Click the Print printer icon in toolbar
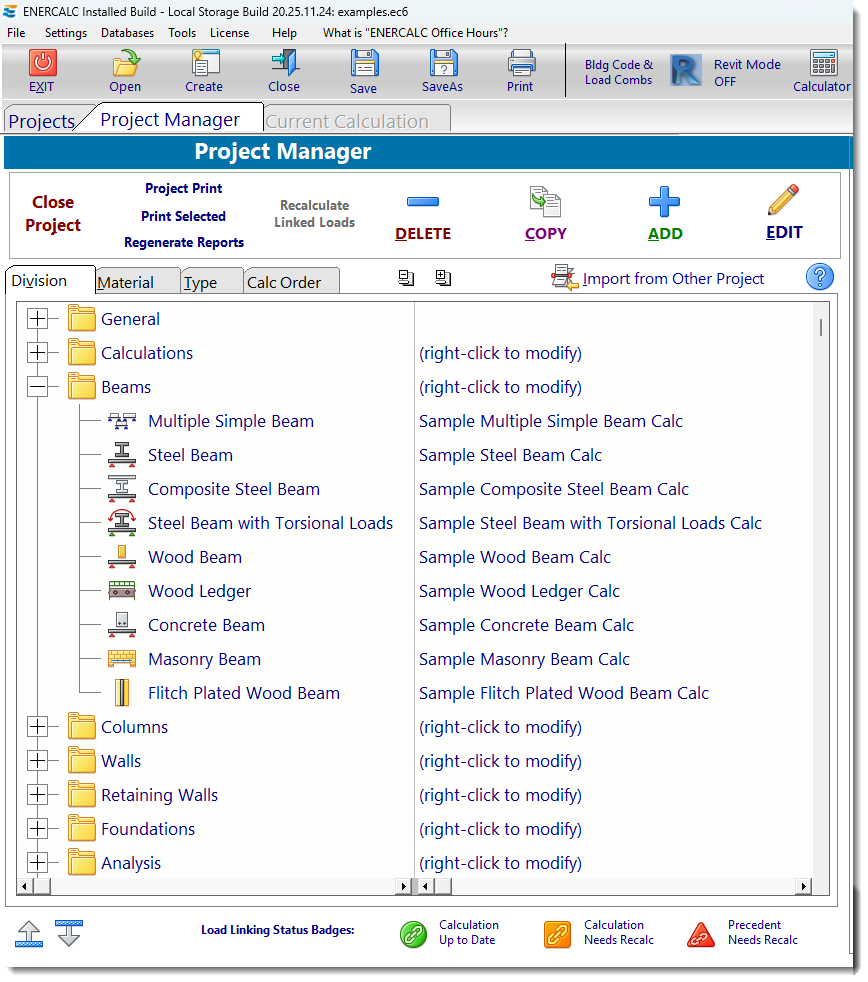The image size is (868, 982). coord(521,64)
